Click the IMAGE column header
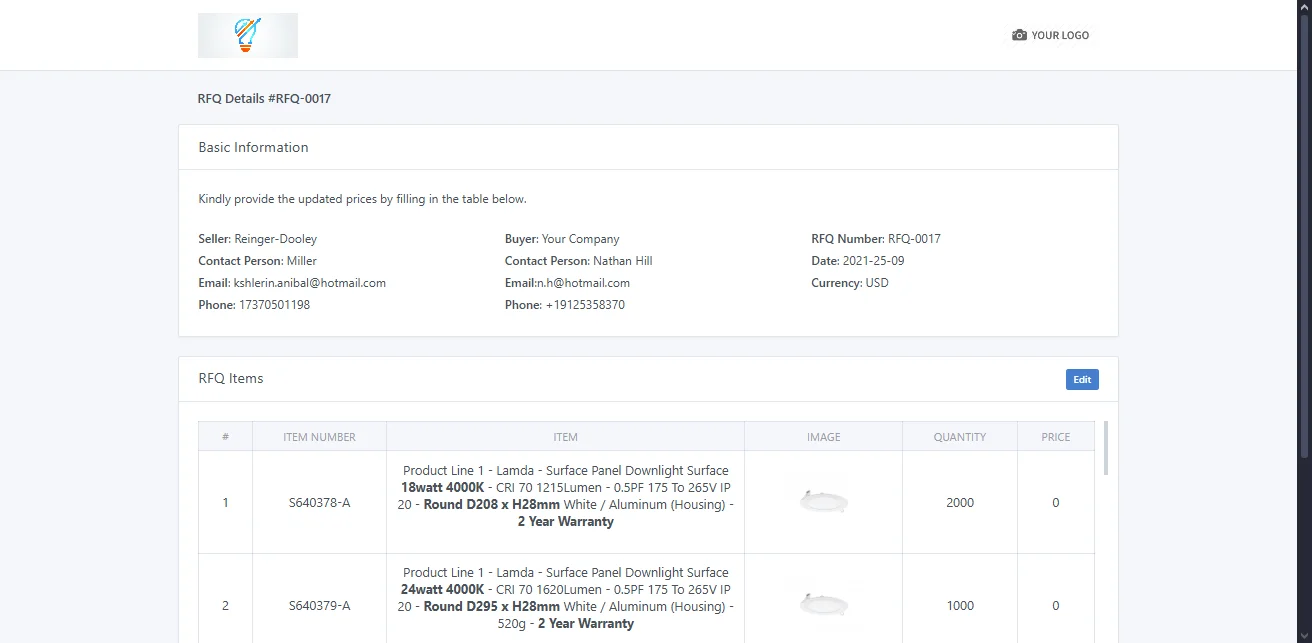The width and height of the screenshot is (1312, 643). tap(823, 436)
